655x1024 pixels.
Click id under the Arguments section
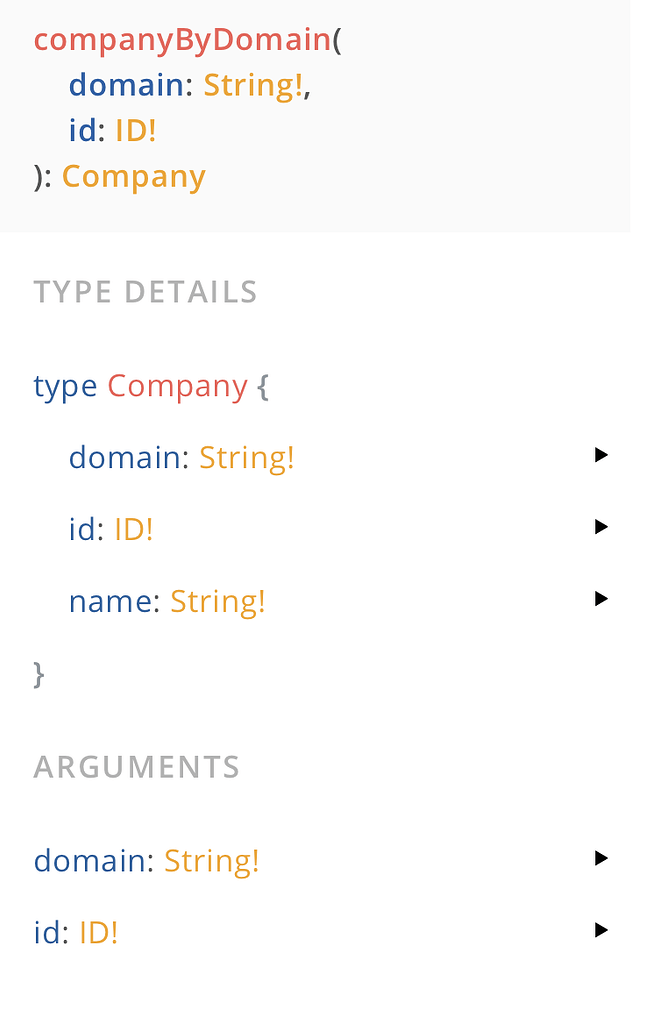(47, 932)
